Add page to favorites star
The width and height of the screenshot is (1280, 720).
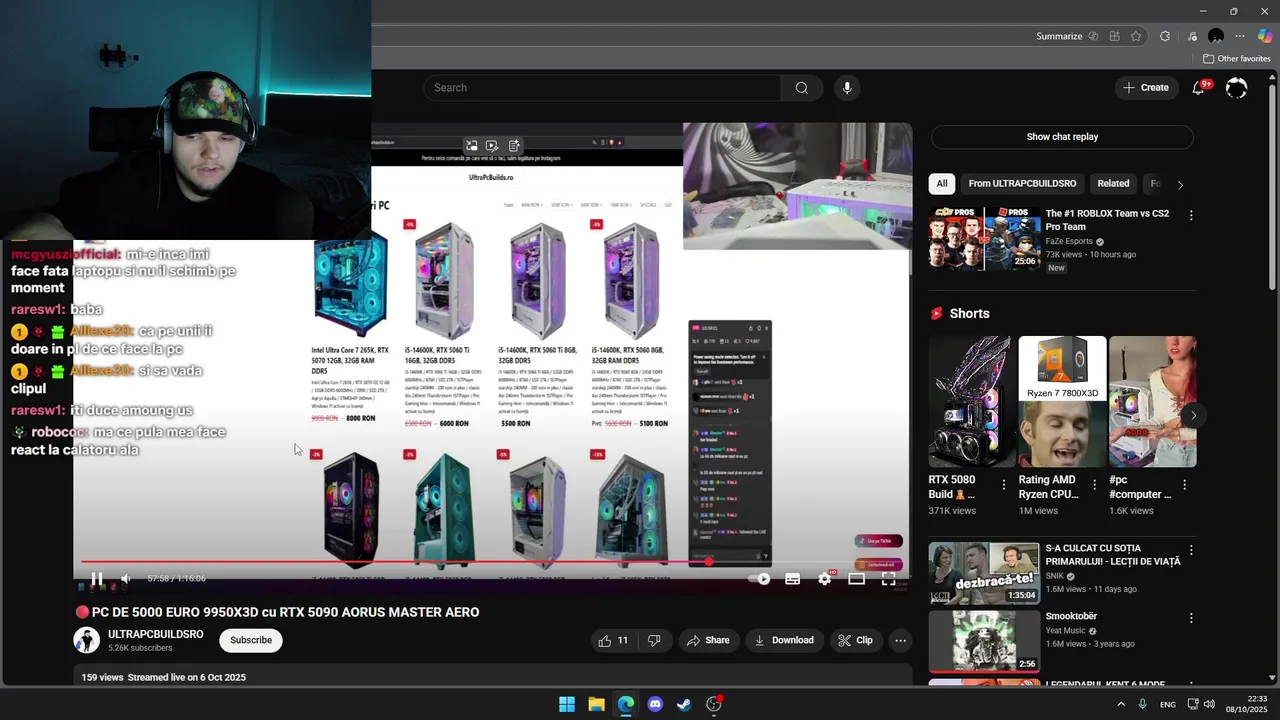coord(1136,36)
